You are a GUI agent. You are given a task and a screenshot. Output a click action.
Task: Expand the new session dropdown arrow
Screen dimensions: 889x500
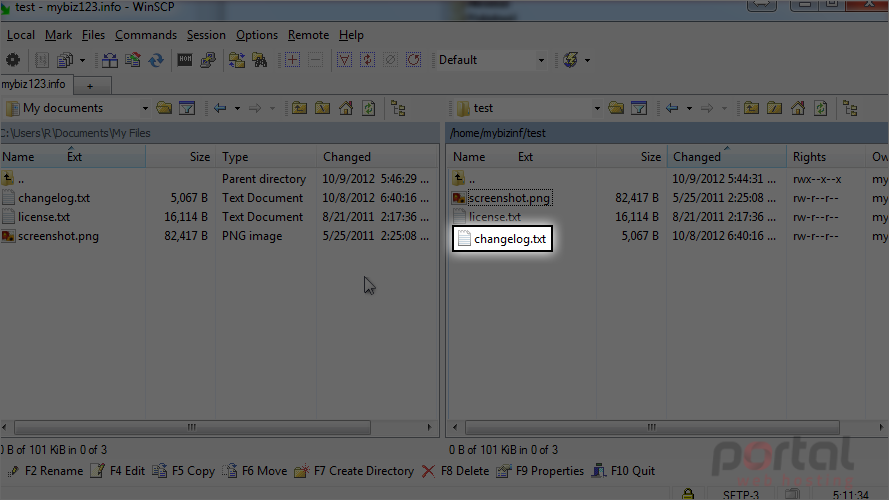(x=587, y=60)
